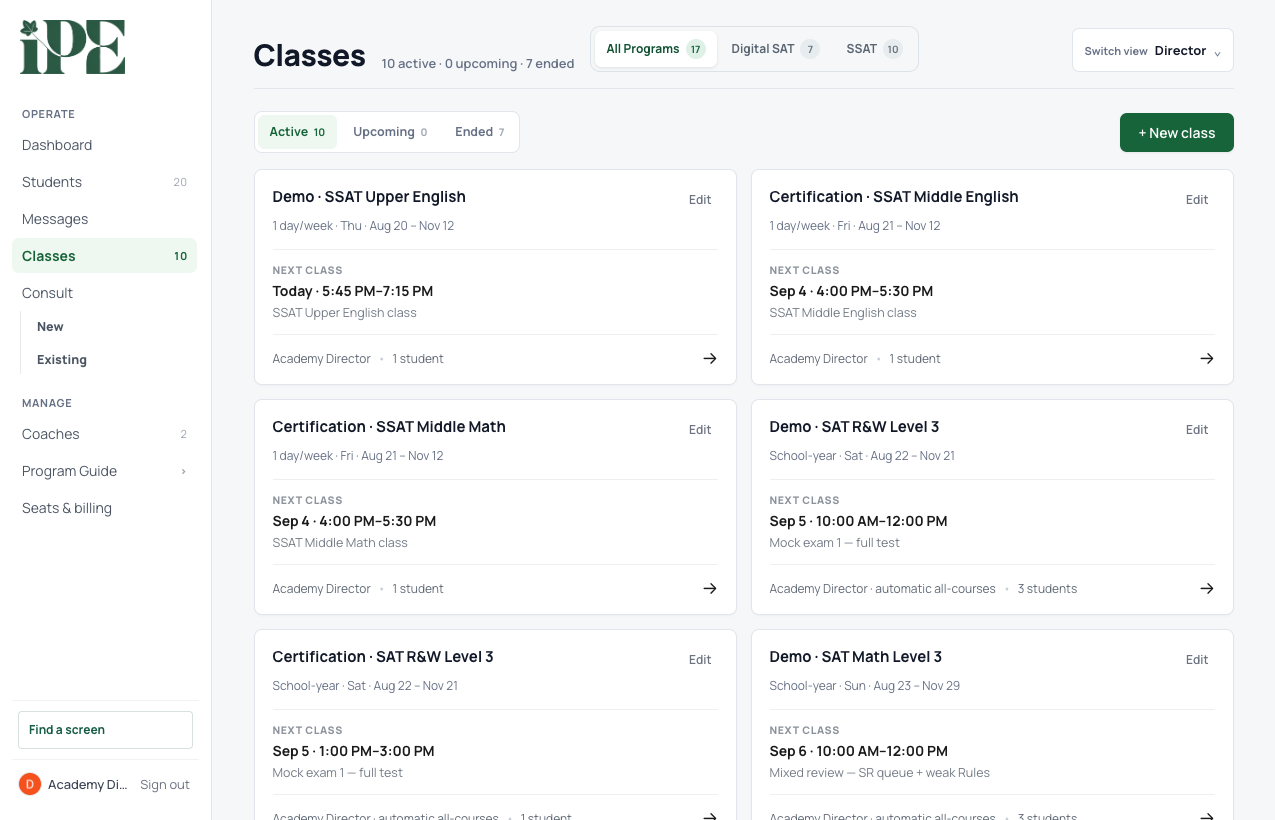Select the All Programs filter tab

coord(656,49)
